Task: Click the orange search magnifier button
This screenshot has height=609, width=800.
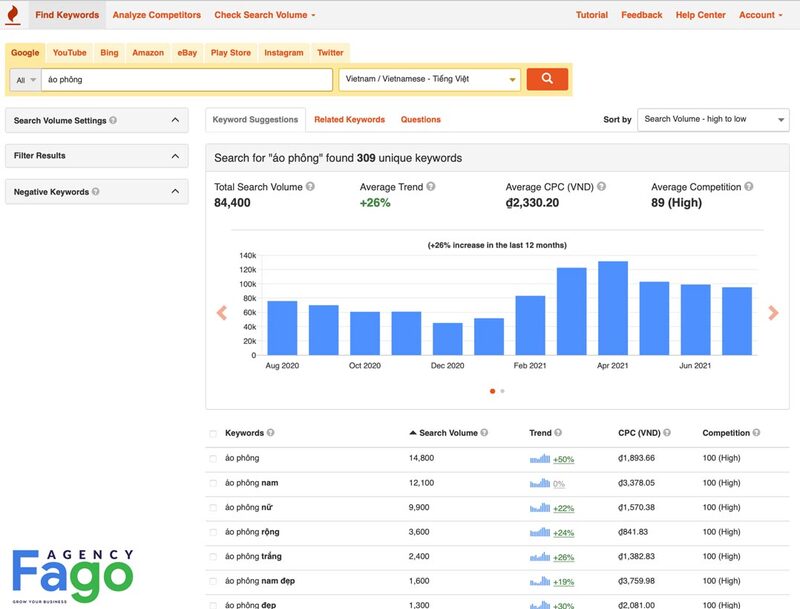Action: click(x=546, y=79)
